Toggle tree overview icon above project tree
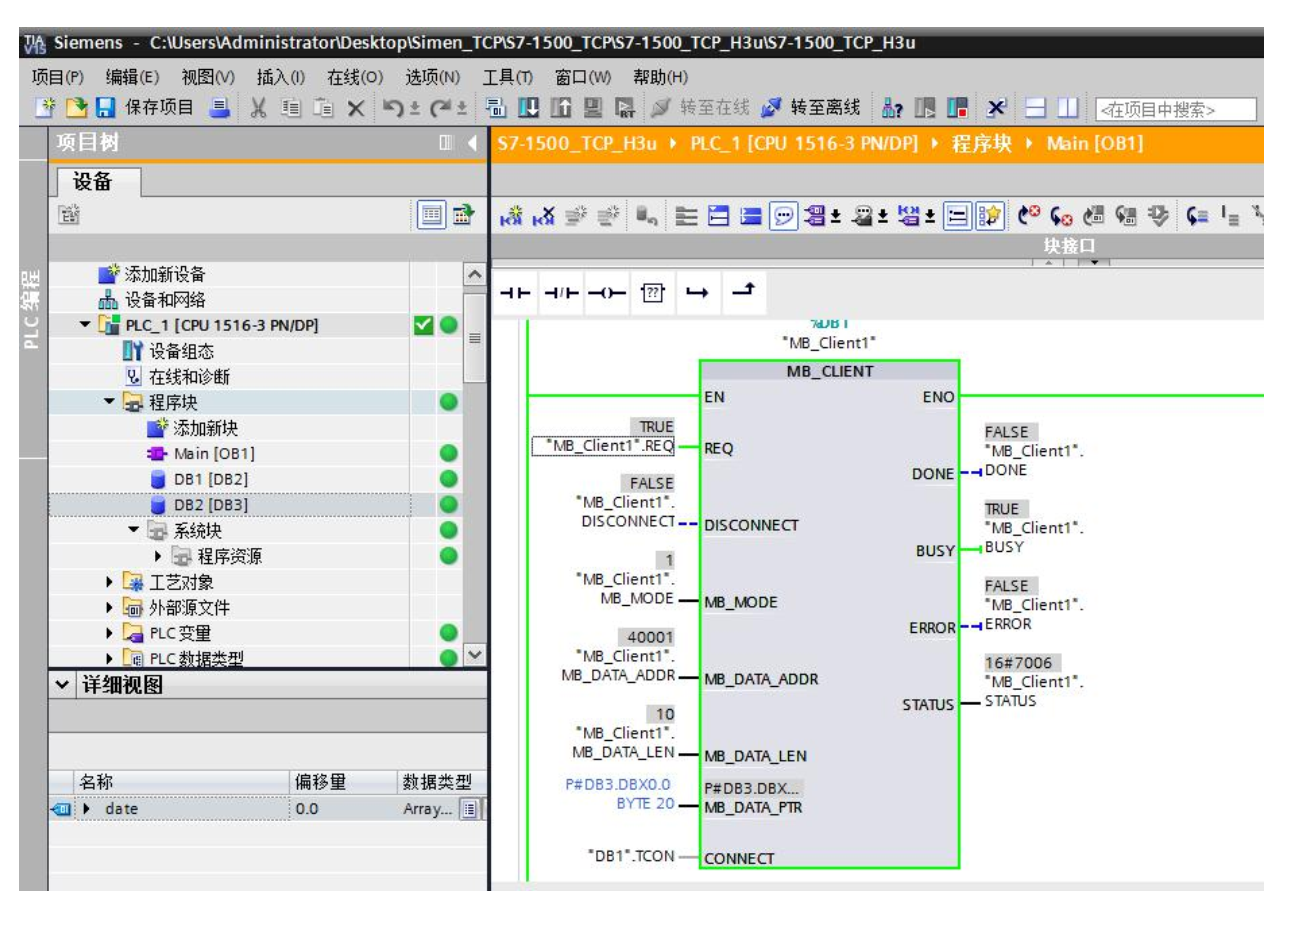 (431, 214)
